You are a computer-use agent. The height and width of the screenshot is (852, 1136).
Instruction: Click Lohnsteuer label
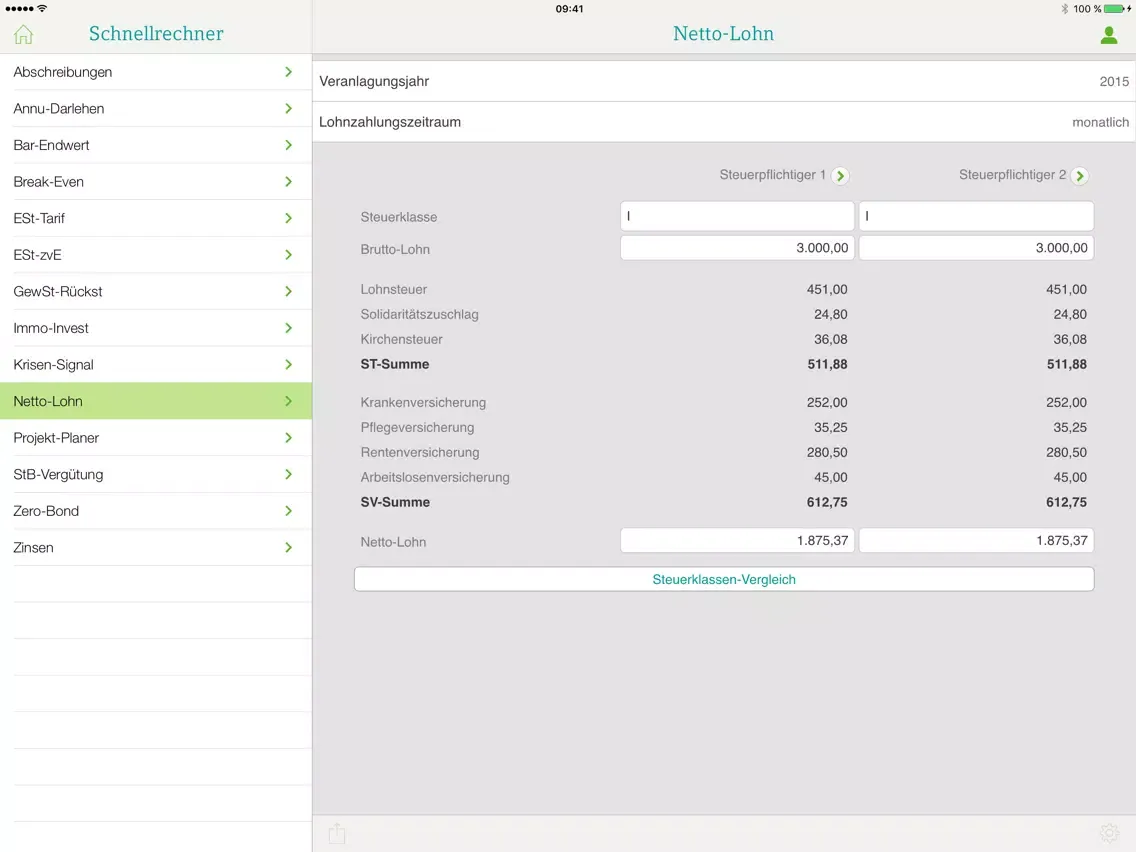[393, 289]
